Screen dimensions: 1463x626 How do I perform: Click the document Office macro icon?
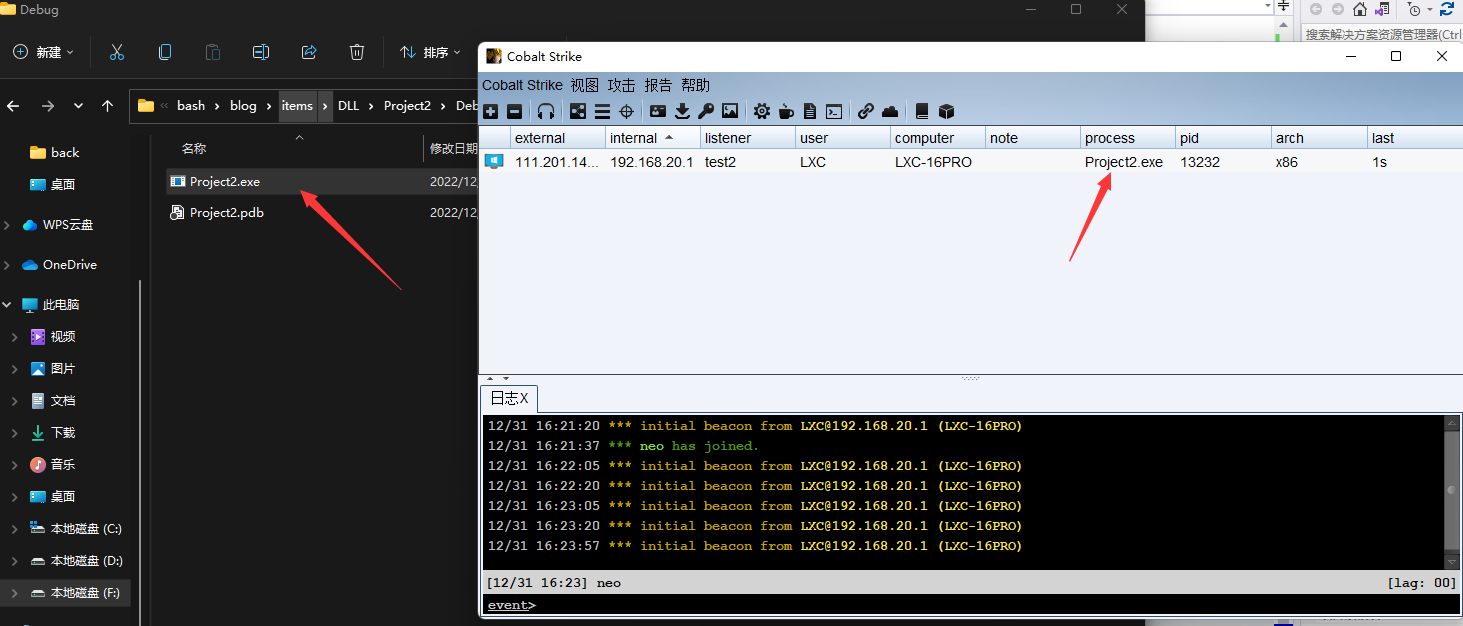point(810,111)
